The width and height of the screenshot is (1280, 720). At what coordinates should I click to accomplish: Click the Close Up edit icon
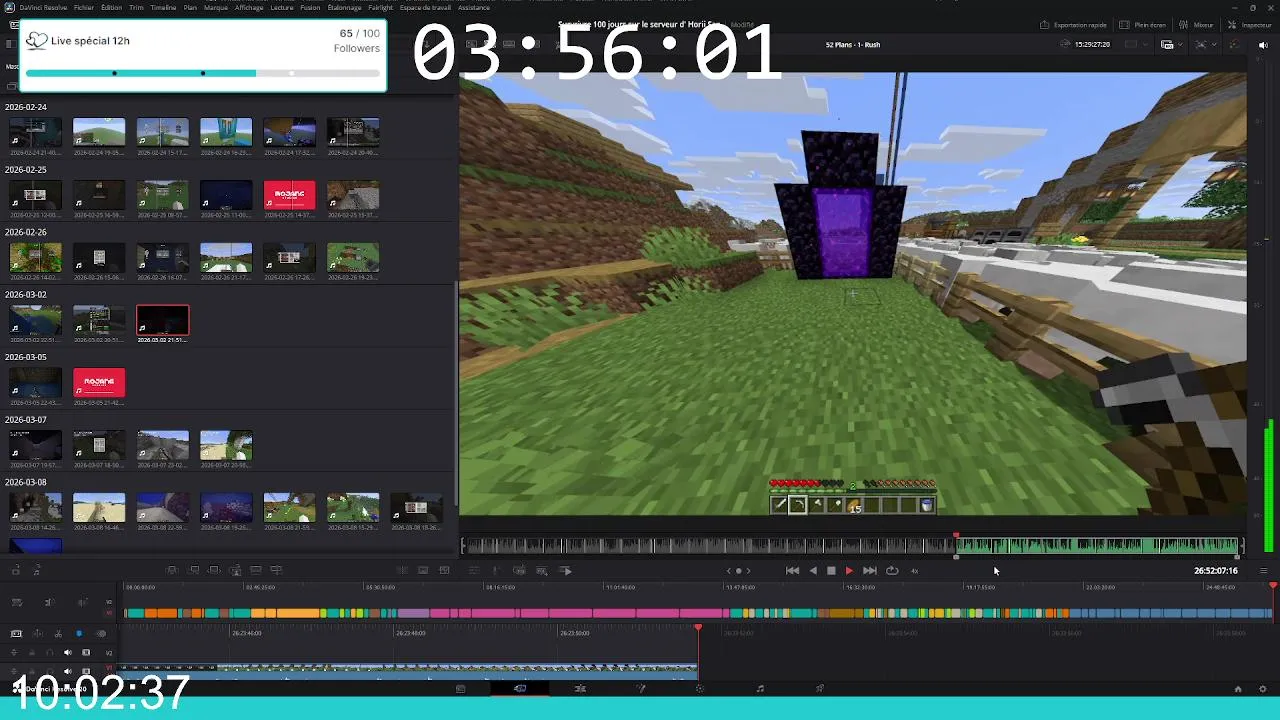pos(235,570)
